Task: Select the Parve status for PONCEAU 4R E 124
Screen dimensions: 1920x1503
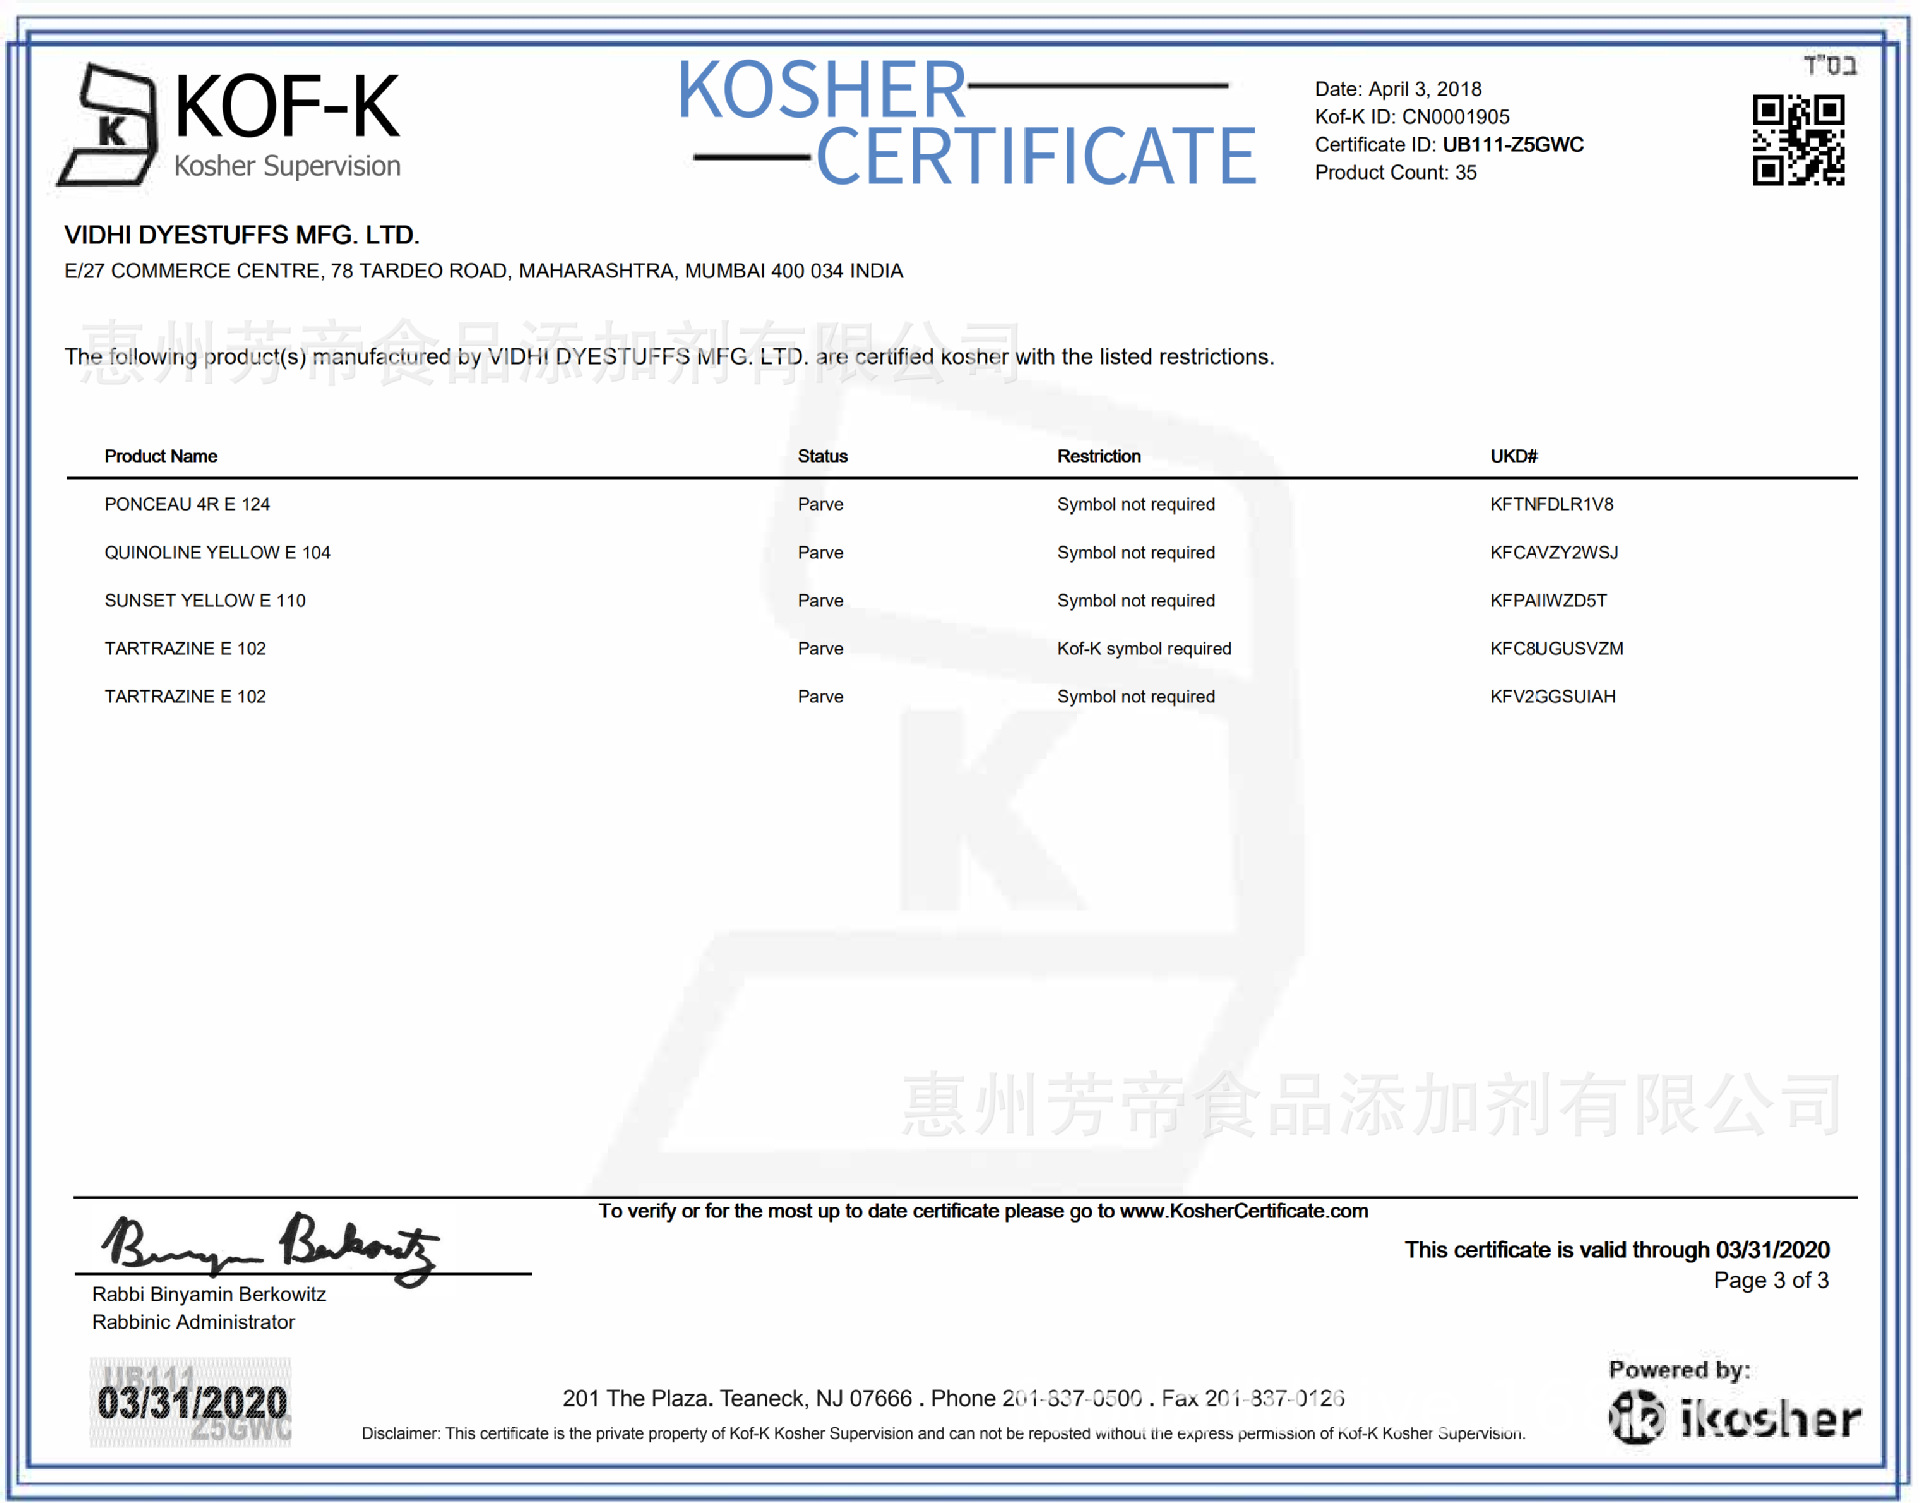Action: (x=820, y=504)
